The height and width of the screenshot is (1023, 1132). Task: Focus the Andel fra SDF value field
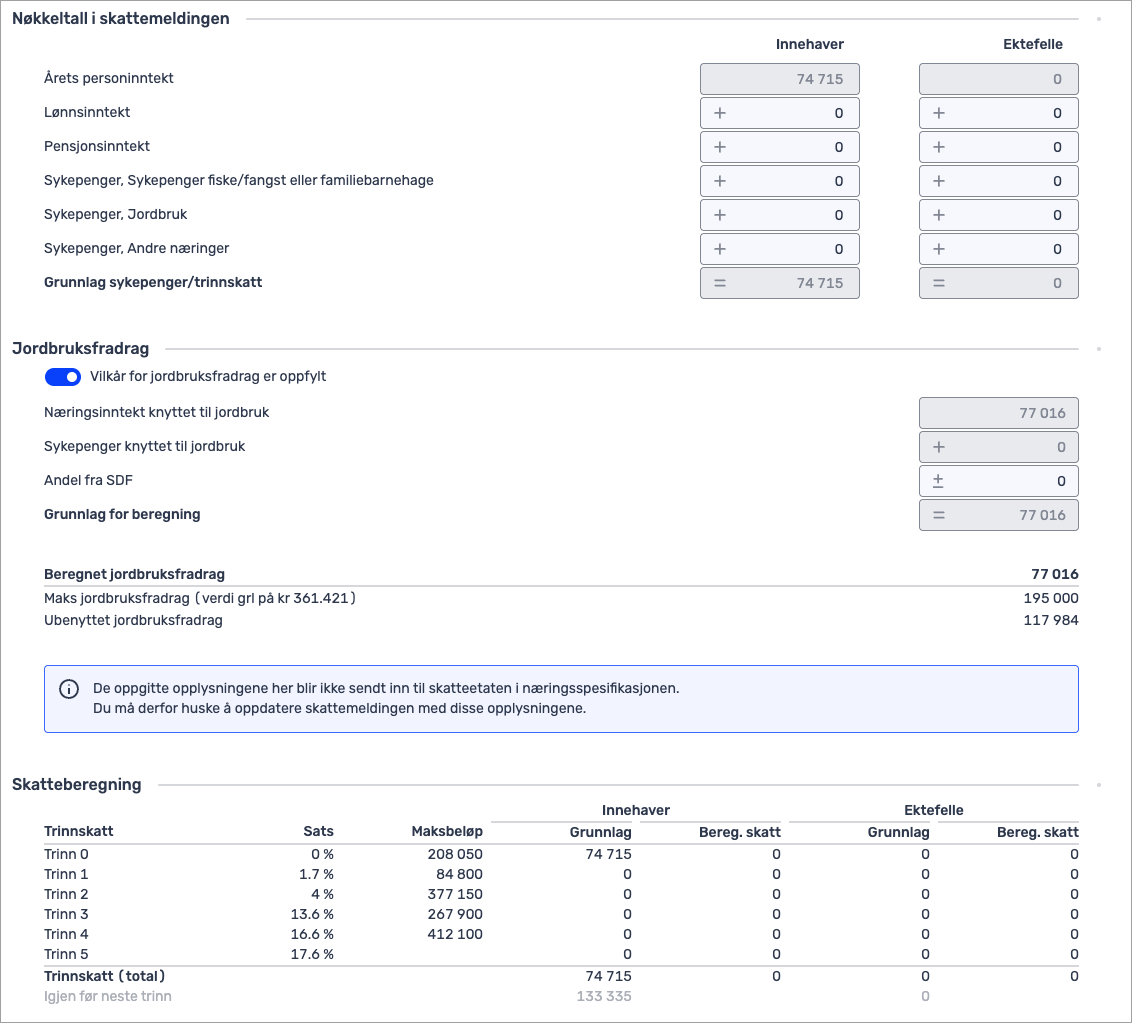[1010, 481]
